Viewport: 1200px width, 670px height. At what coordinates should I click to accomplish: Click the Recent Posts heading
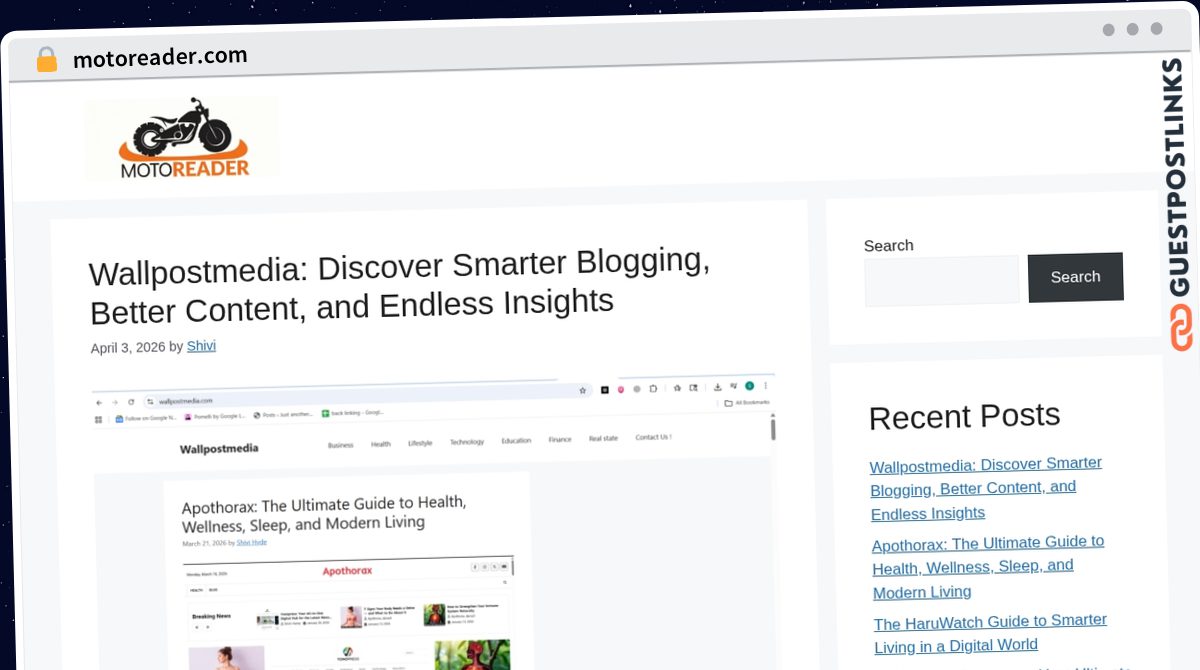click(964, 416)
